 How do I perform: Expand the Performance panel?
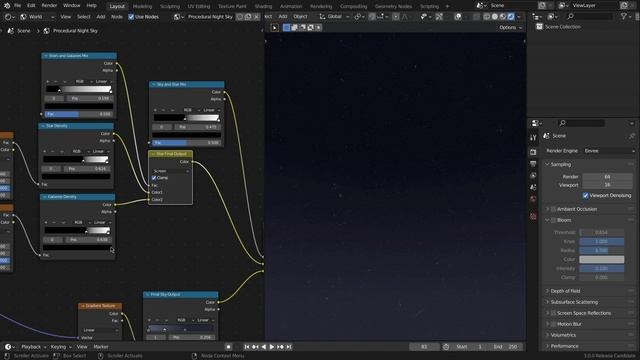tap(564, 346)
